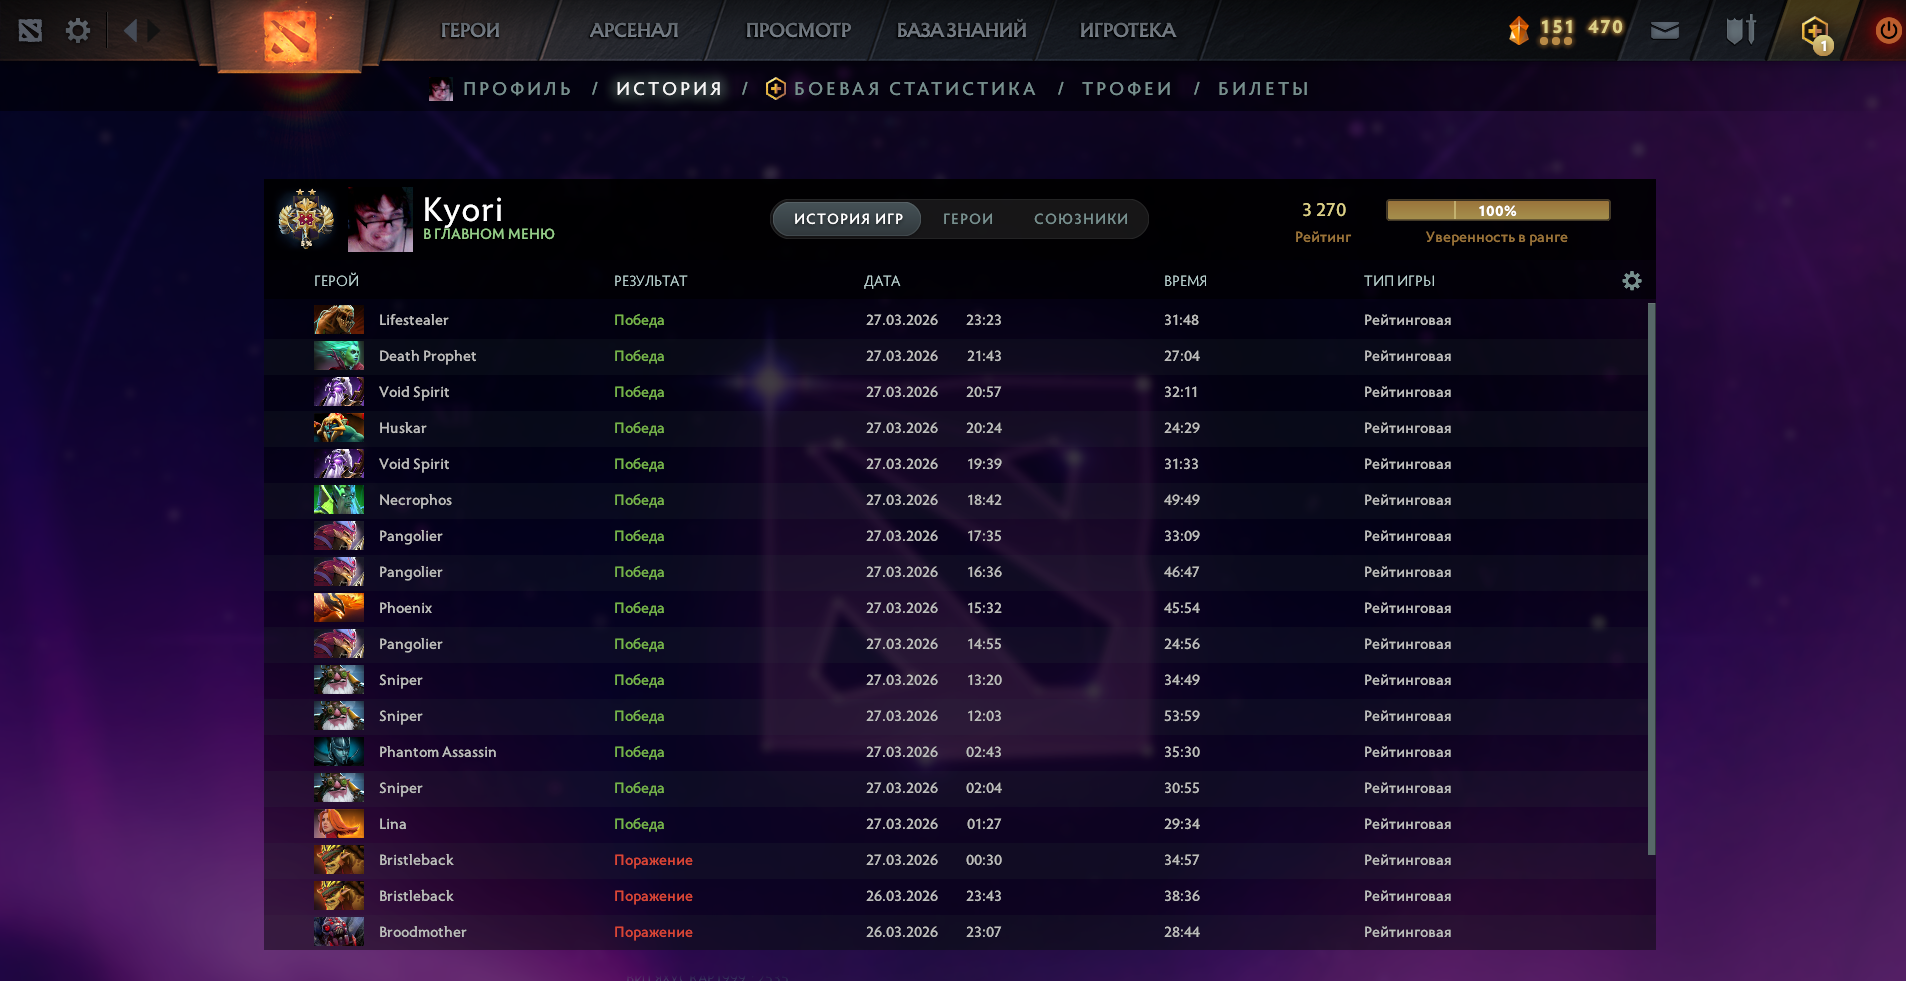Screen dimensions: 1906x981
Task: Open the Dota Plus notification icon
Action: click(1816, 33)
